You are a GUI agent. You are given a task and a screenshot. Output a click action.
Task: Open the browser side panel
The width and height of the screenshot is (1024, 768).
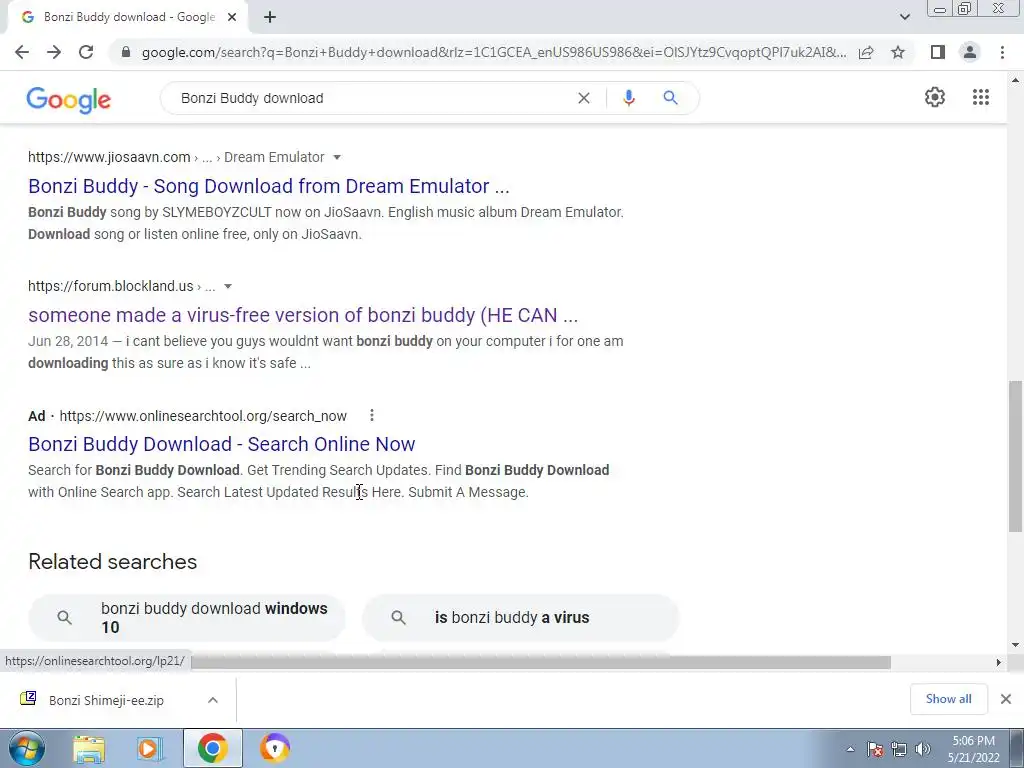tap(938, 52)
